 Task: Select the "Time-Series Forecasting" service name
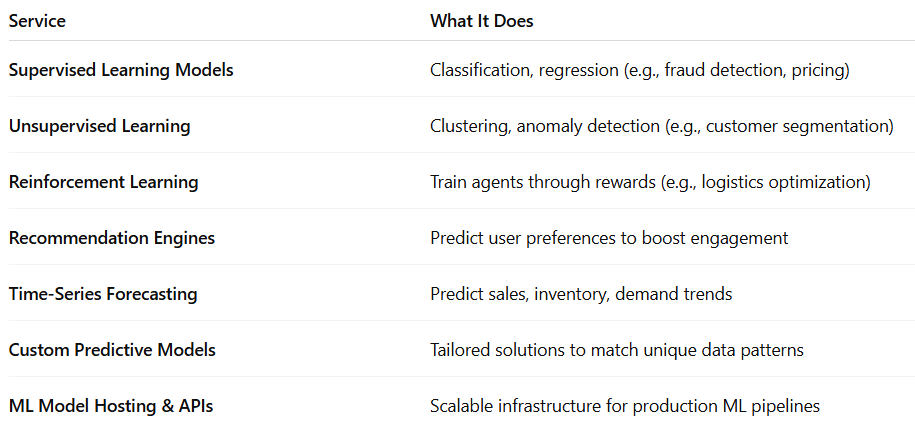(x=103, y=294)
